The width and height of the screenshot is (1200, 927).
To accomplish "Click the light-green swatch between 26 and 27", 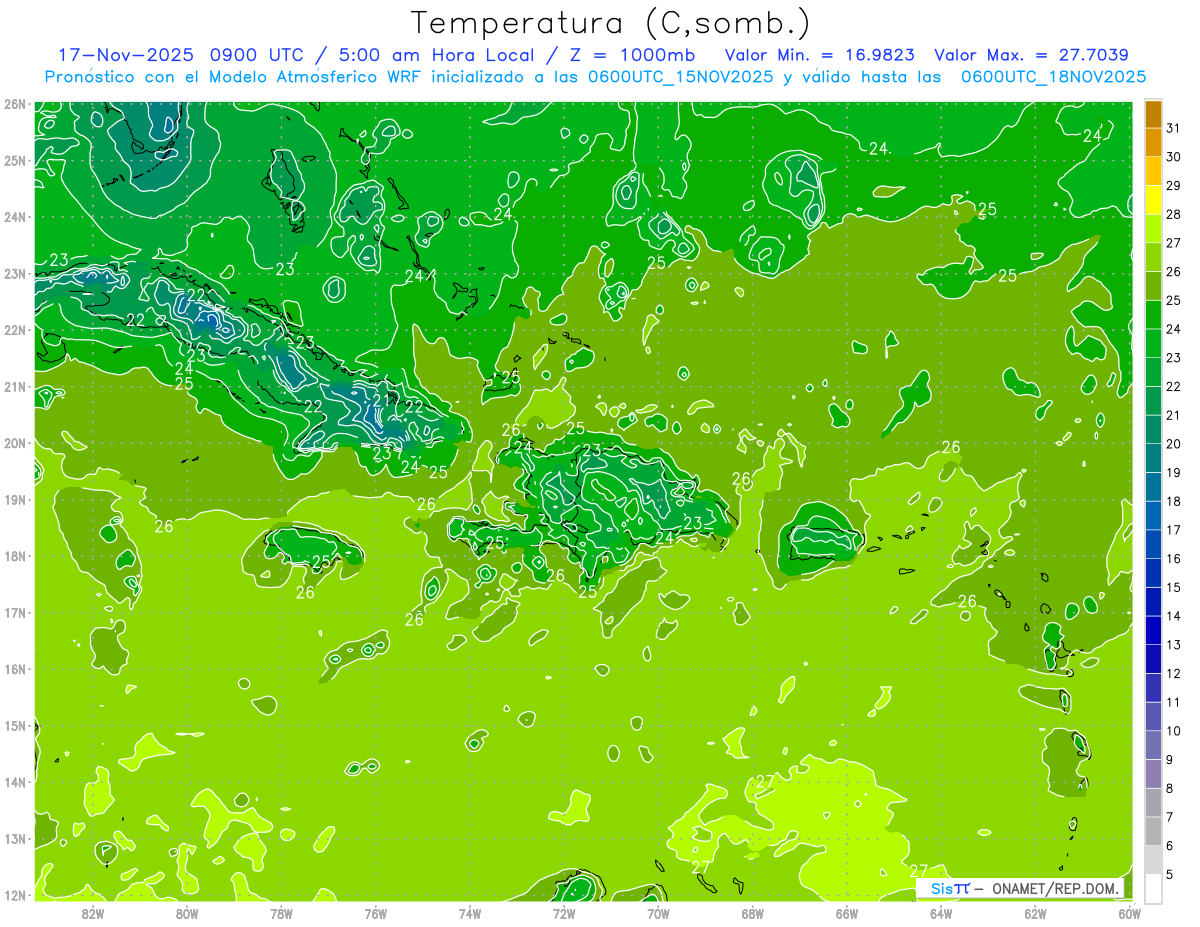I will click(x=1153, y=258).
